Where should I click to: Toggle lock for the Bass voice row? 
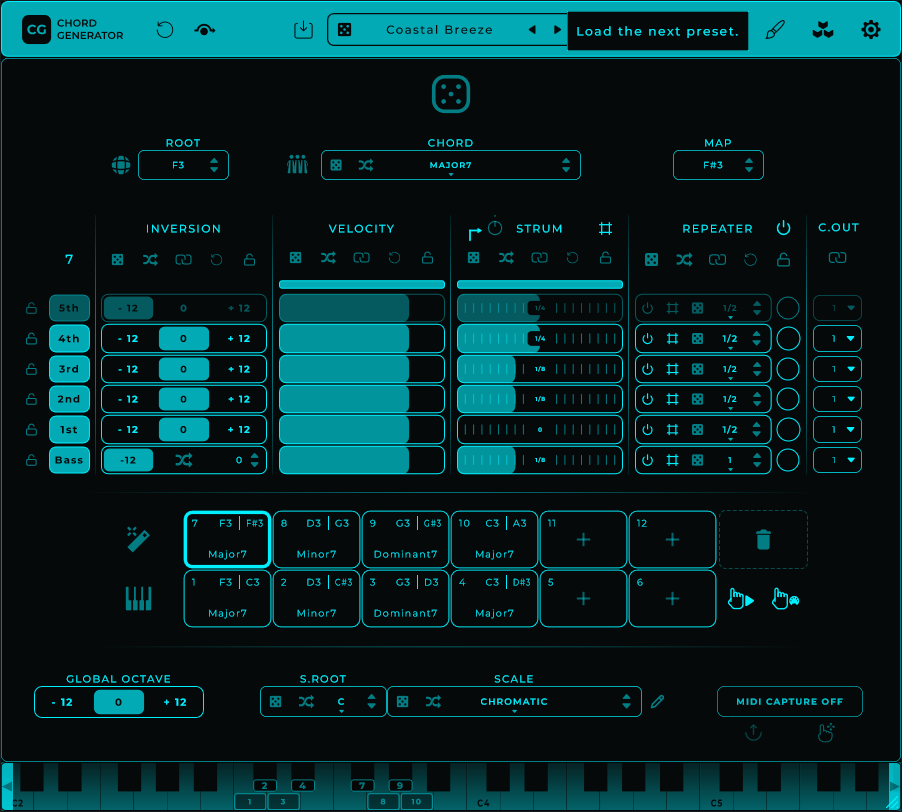pyautogui.click(x=32, y=460)
